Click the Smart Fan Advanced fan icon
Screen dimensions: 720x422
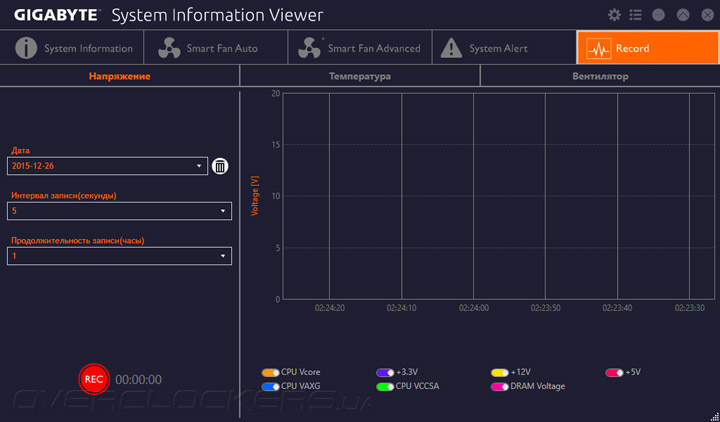point(309,48)
